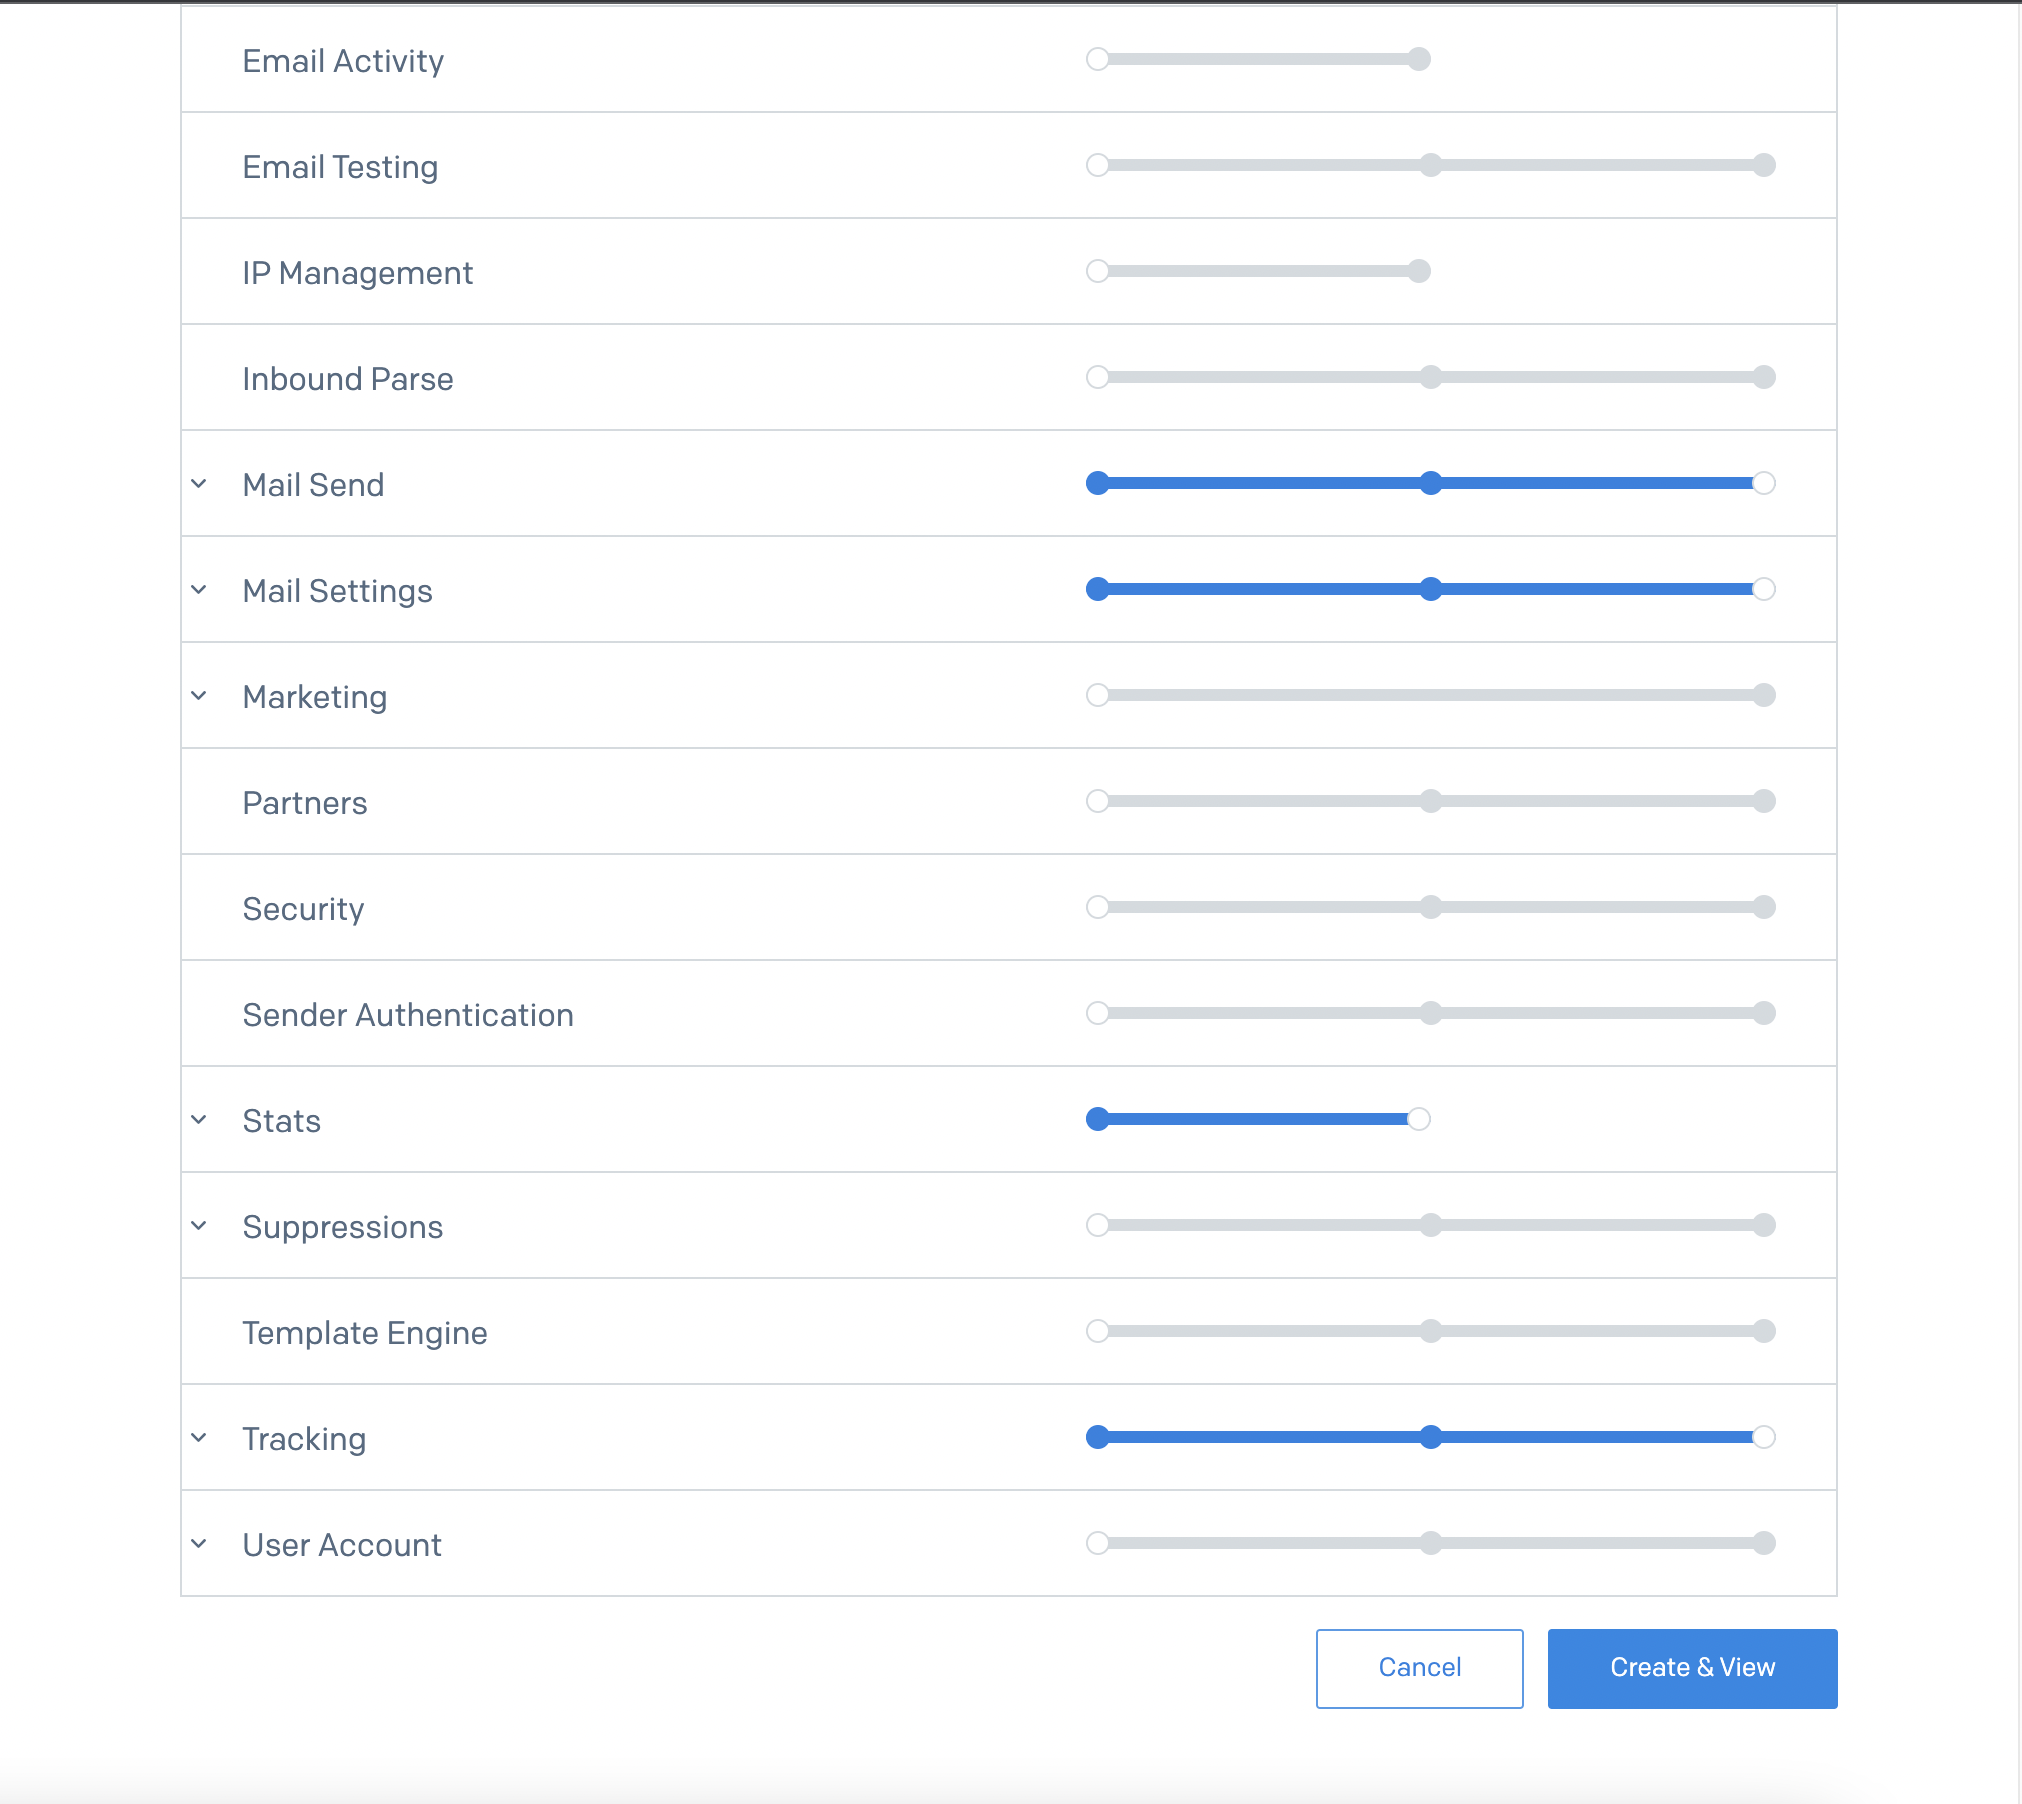Click the Cancel button

(1419, 1668)
